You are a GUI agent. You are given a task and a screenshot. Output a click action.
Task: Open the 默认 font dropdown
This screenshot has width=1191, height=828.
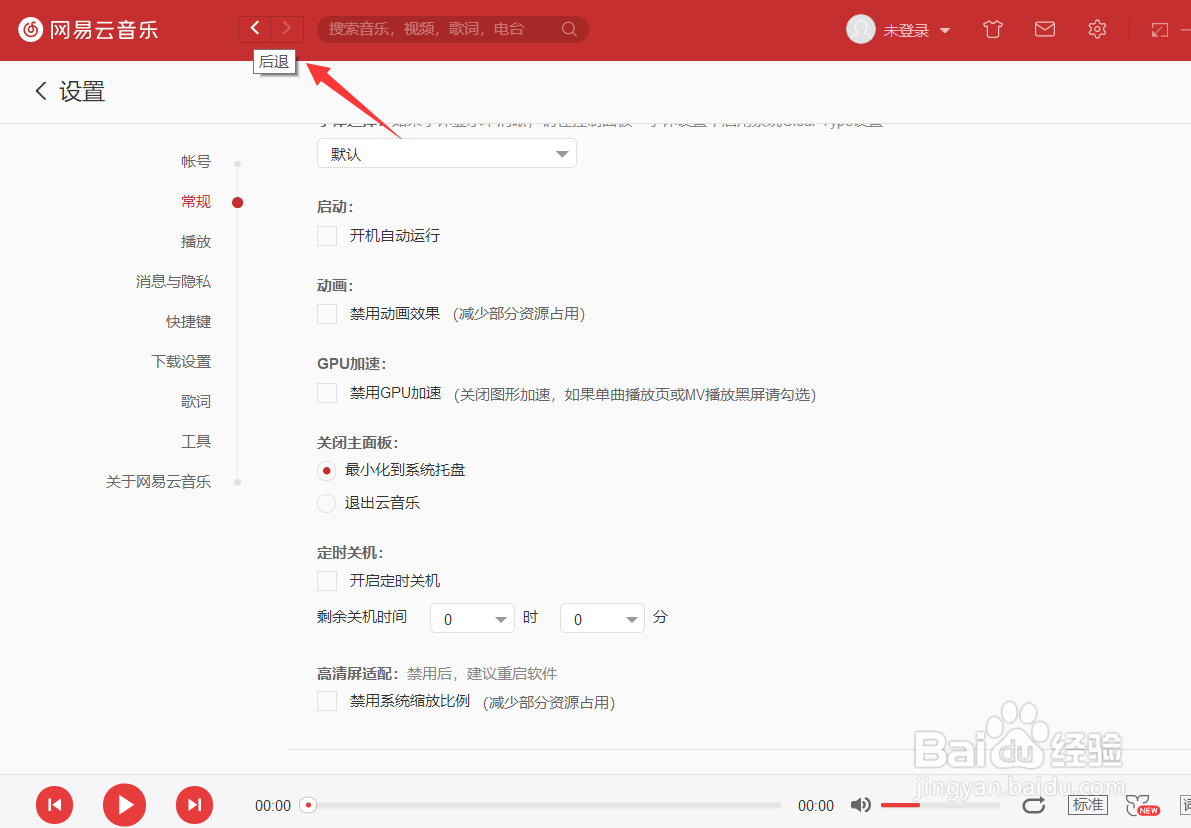click(x=446, y=153)
